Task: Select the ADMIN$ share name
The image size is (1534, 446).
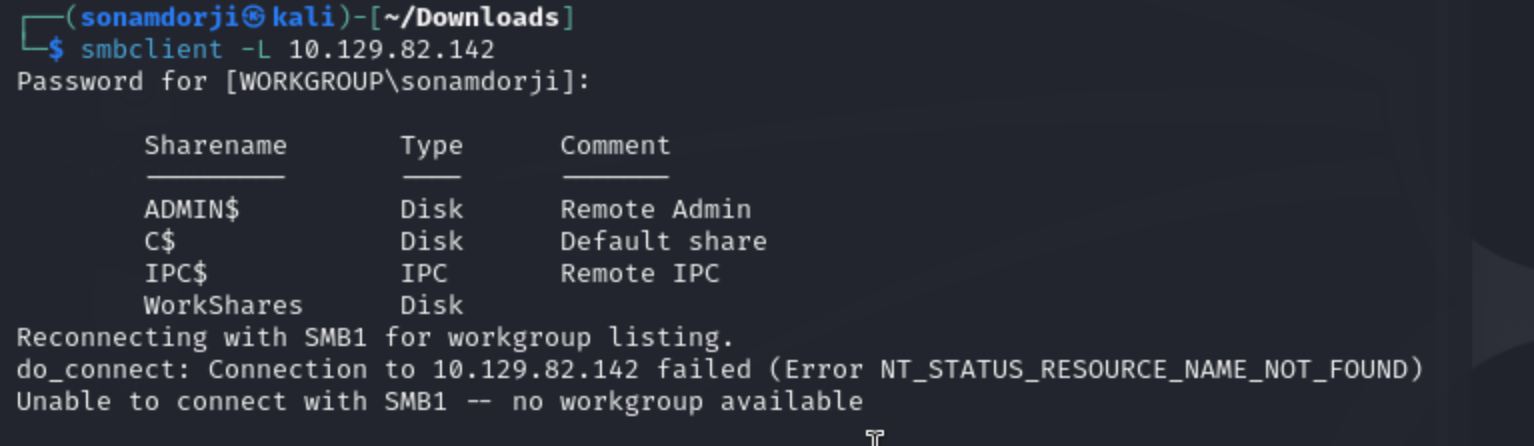Action: pos(192,209)
